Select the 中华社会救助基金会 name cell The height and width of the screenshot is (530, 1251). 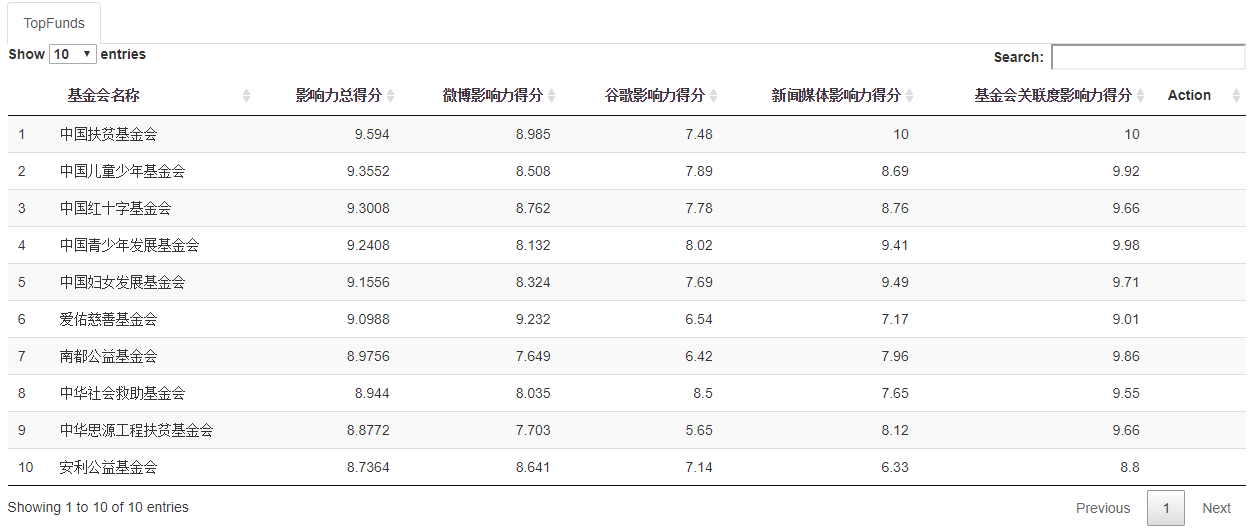click(122, 393)
